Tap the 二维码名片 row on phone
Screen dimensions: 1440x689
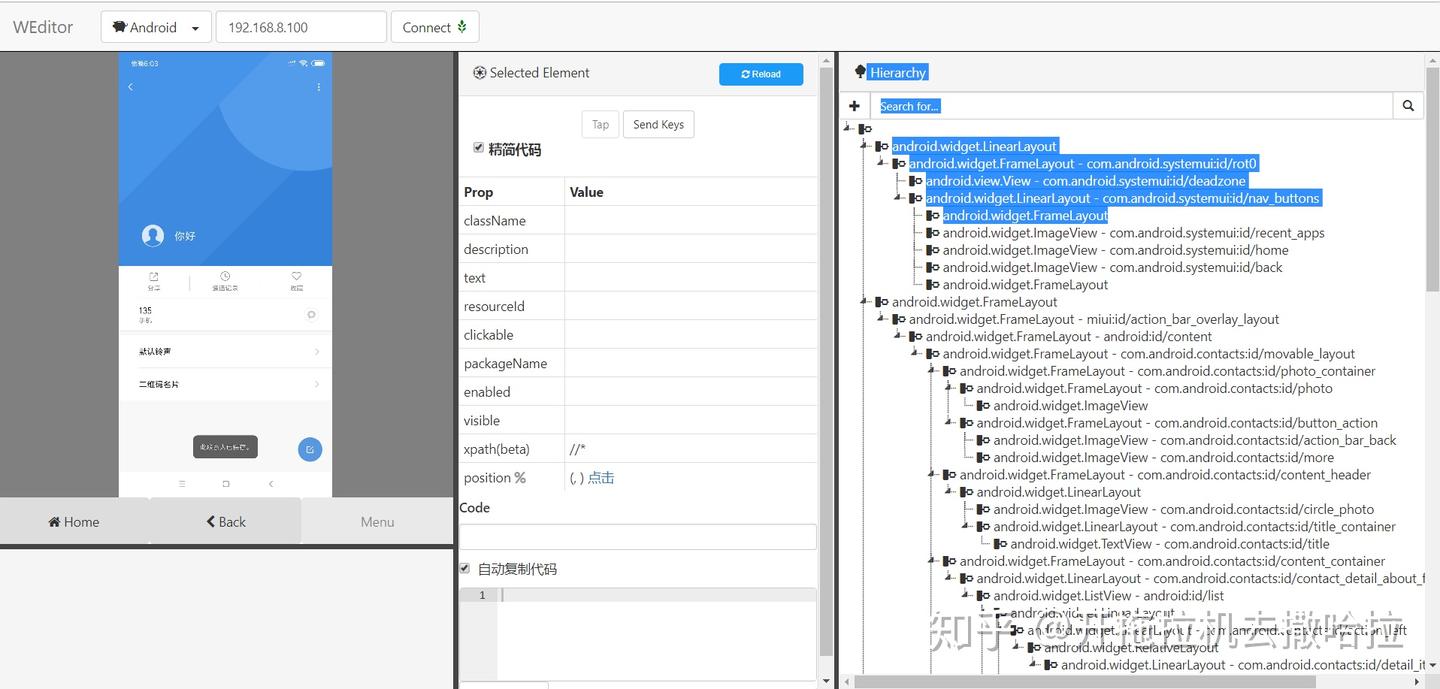pos(225,384)
